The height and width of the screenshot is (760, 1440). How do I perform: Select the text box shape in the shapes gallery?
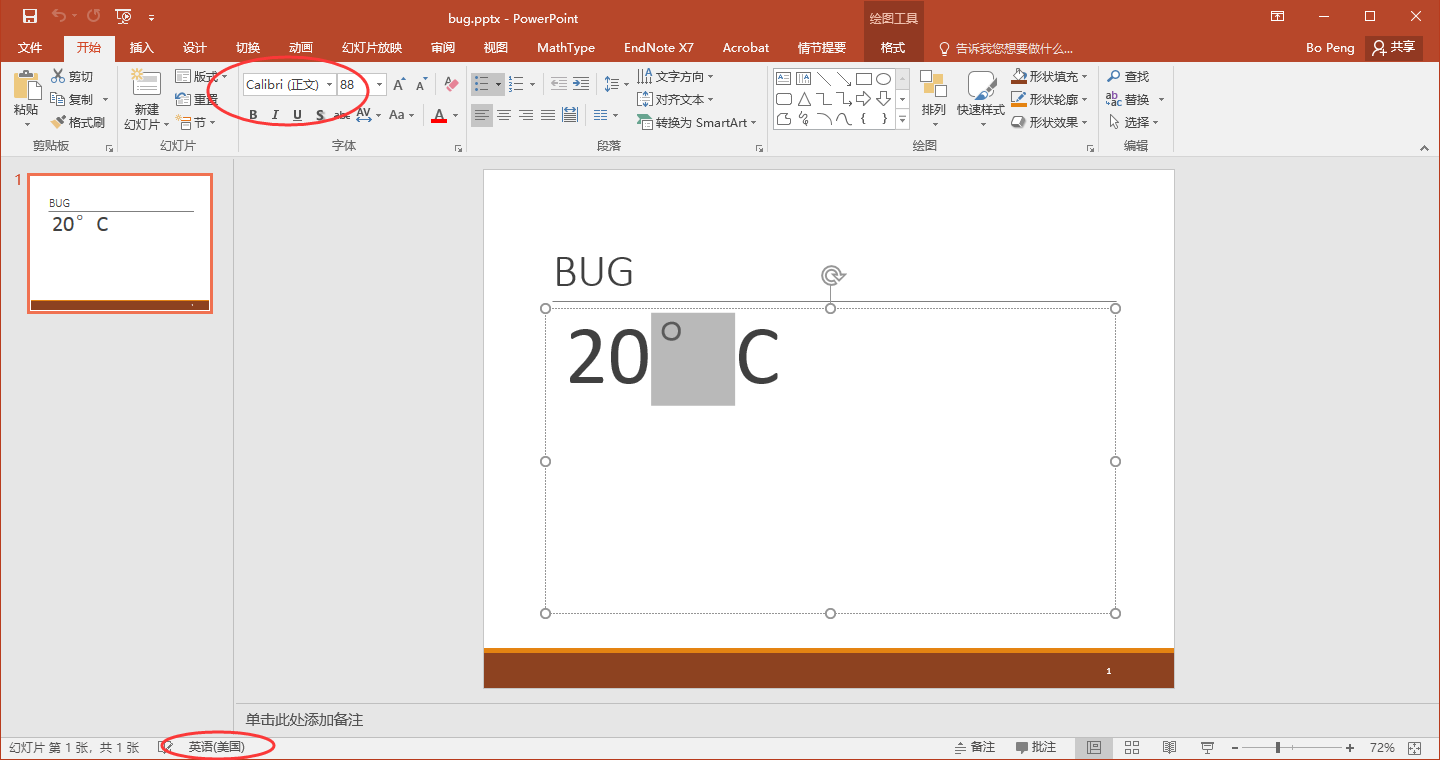pos(784,78)
